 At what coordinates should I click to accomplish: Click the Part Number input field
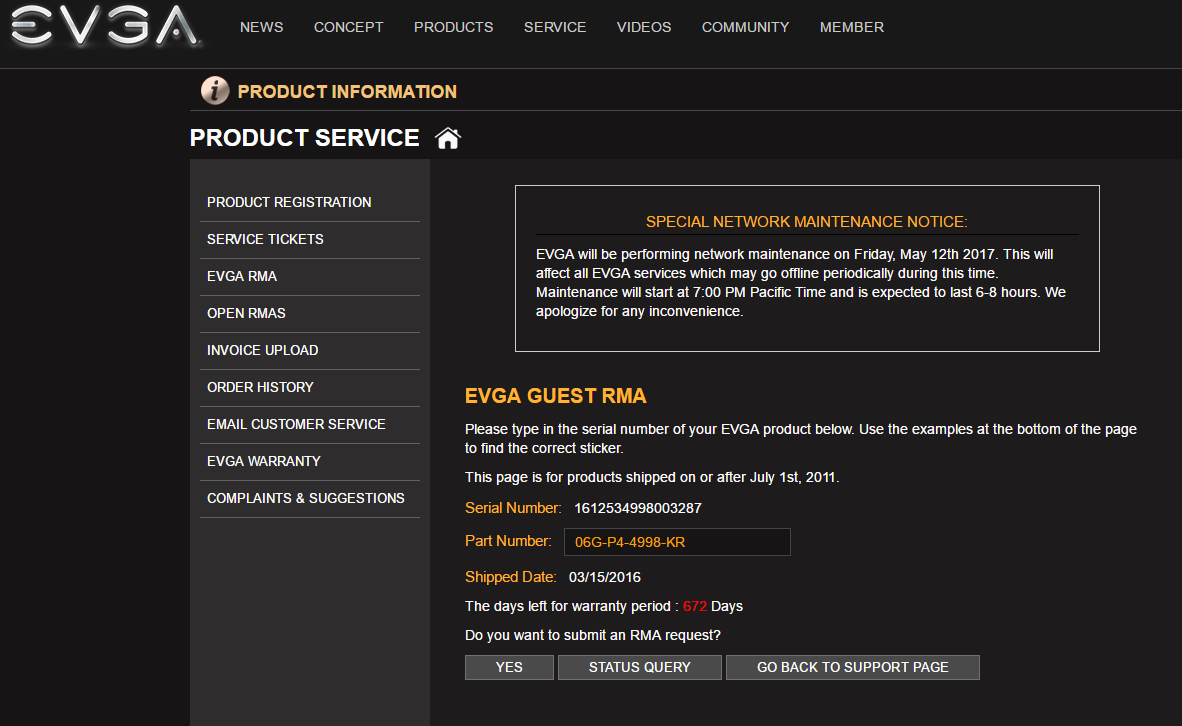pyautogui.click(x=677, y=542)
